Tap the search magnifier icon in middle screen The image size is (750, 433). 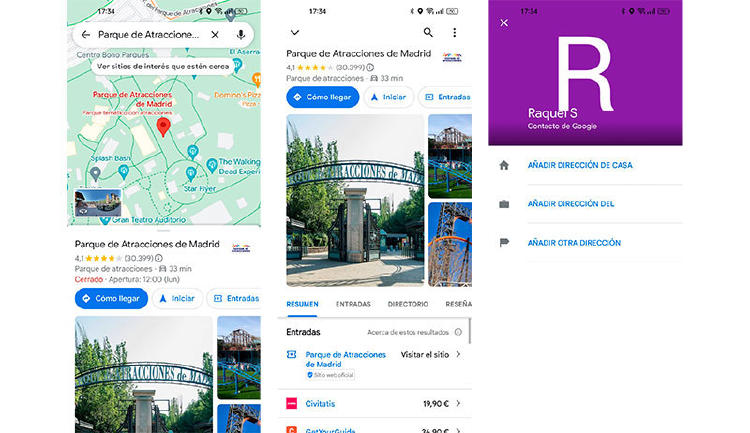[x=428, y=33]
